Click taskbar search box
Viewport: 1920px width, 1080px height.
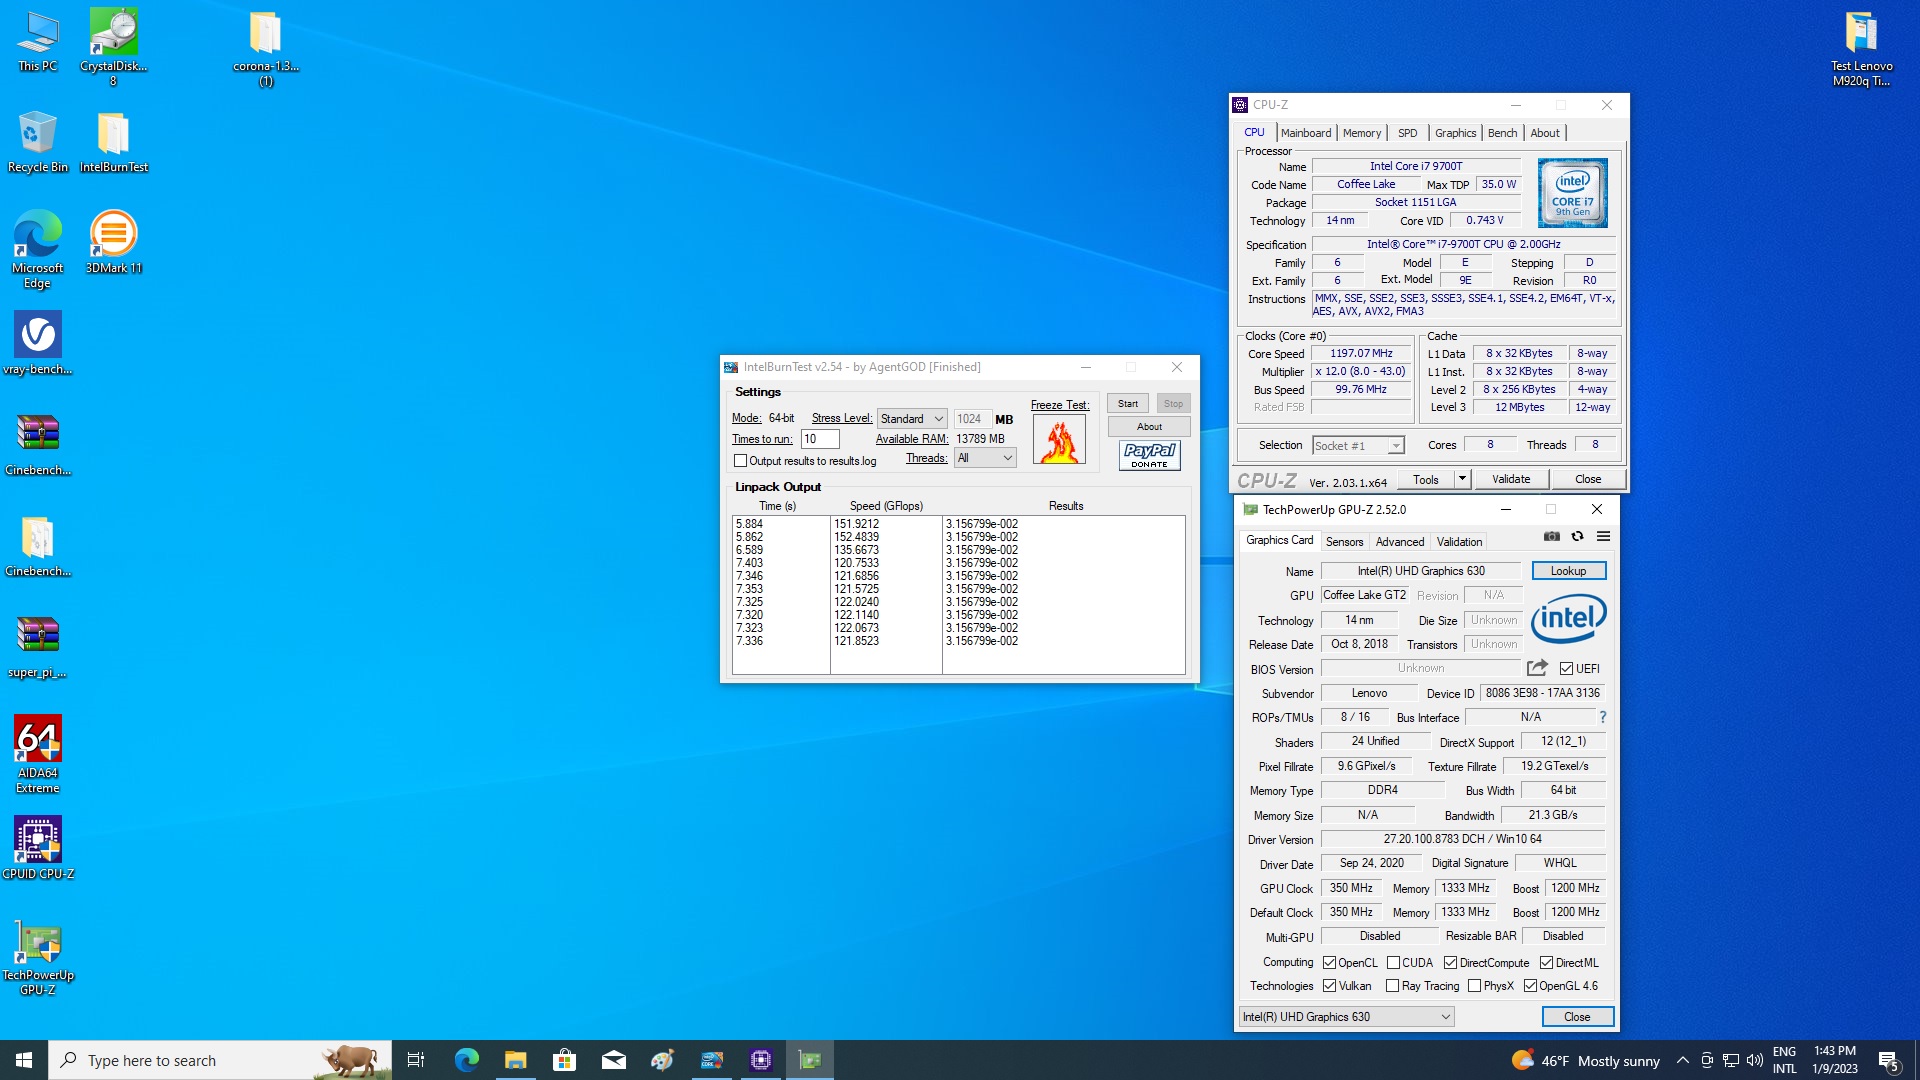[220, 1060]
